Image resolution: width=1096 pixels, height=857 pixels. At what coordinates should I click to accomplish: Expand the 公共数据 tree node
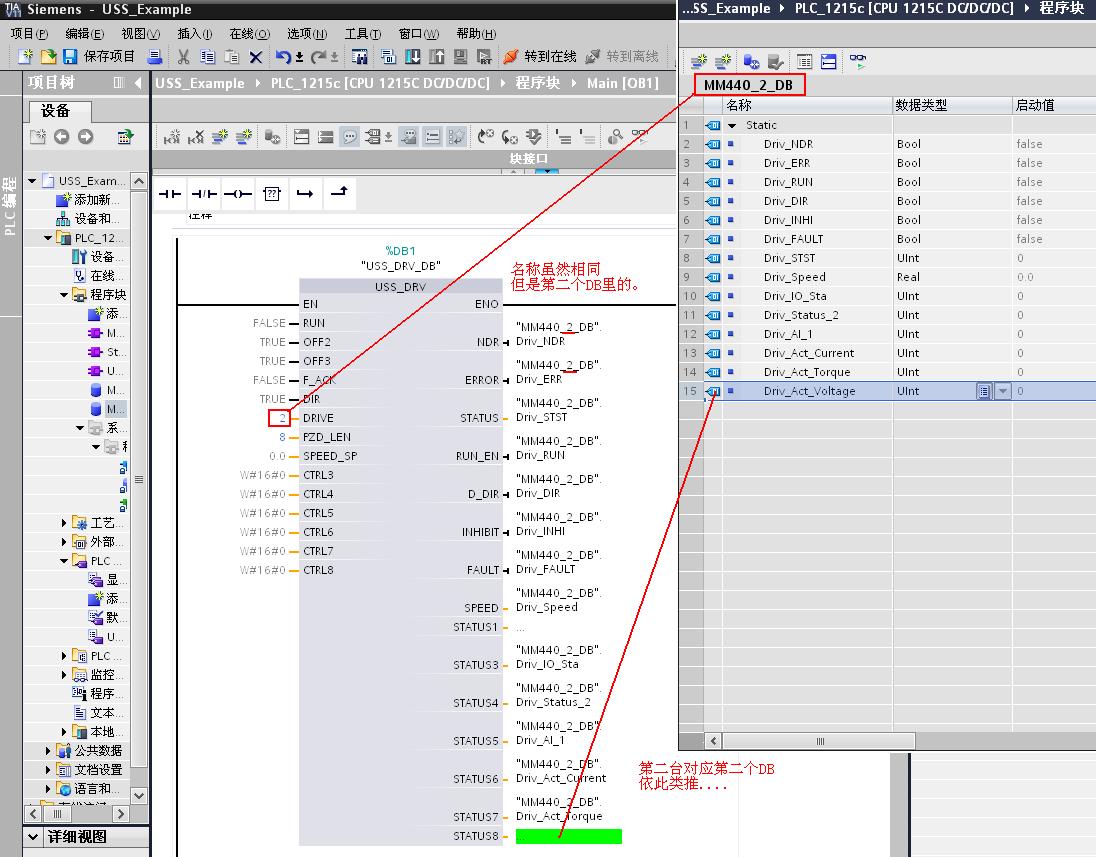(48, 751)
